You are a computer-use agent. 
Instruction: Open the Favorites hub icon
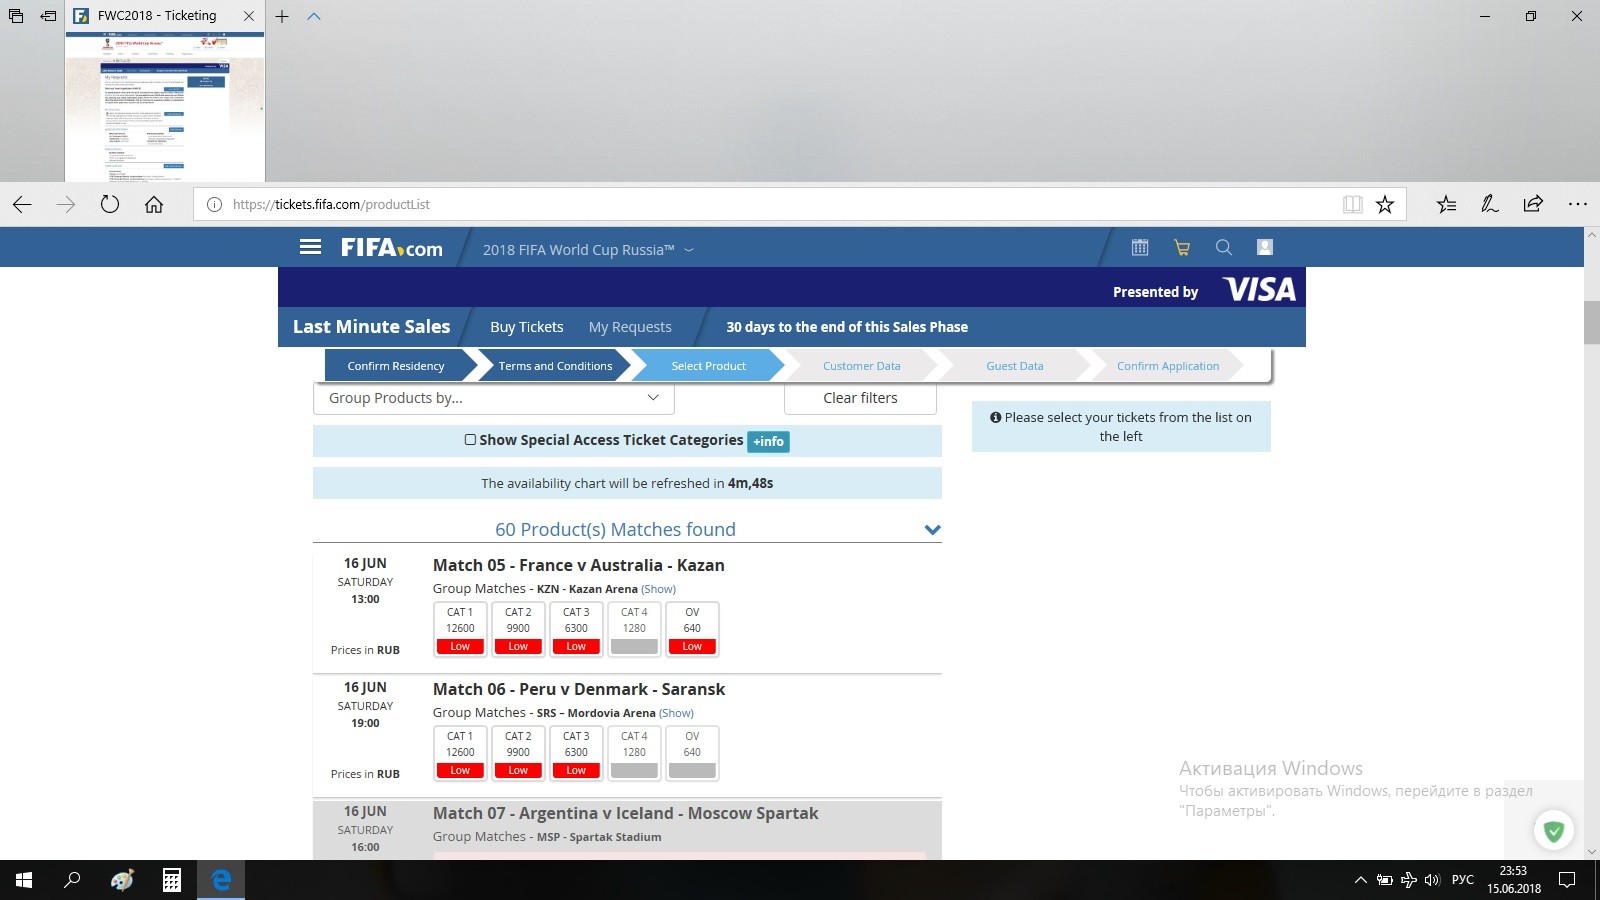point(1446,204)
